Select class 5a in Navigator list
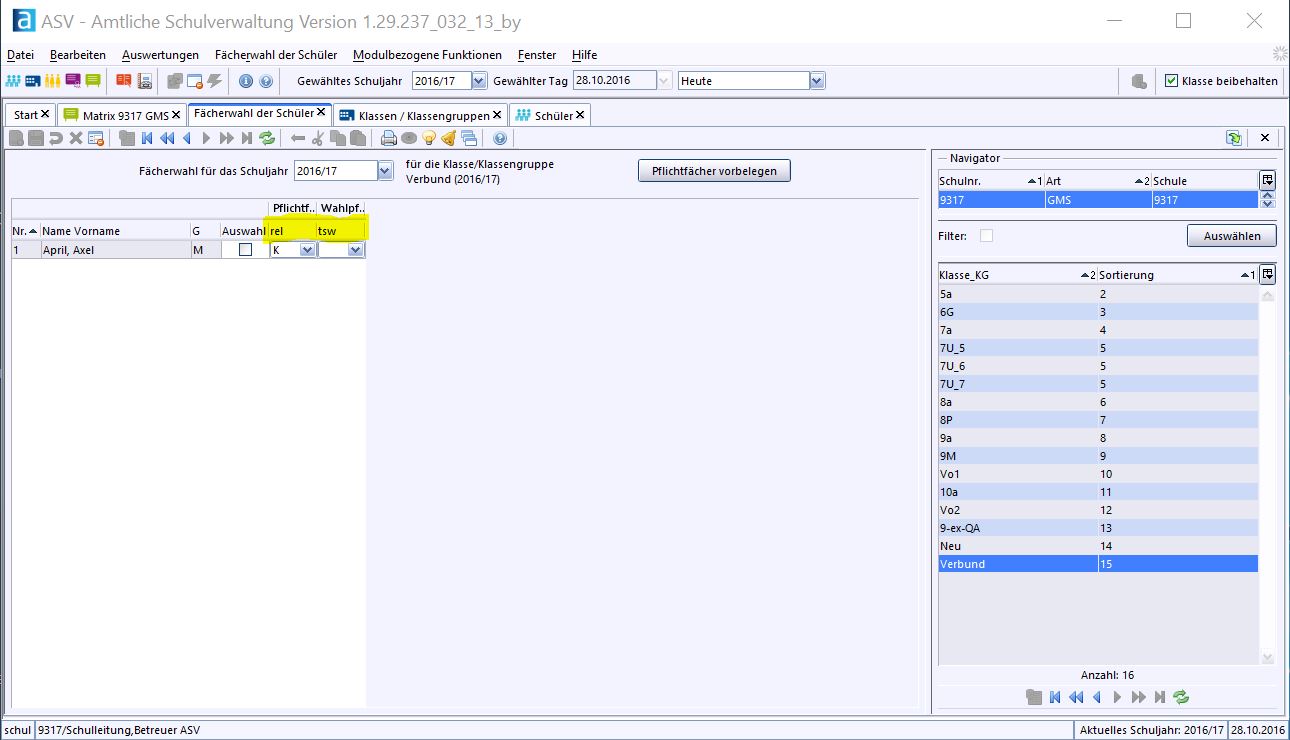Image resolution: width=1290 pixels, height=740 pixels. pos(1098,294)
